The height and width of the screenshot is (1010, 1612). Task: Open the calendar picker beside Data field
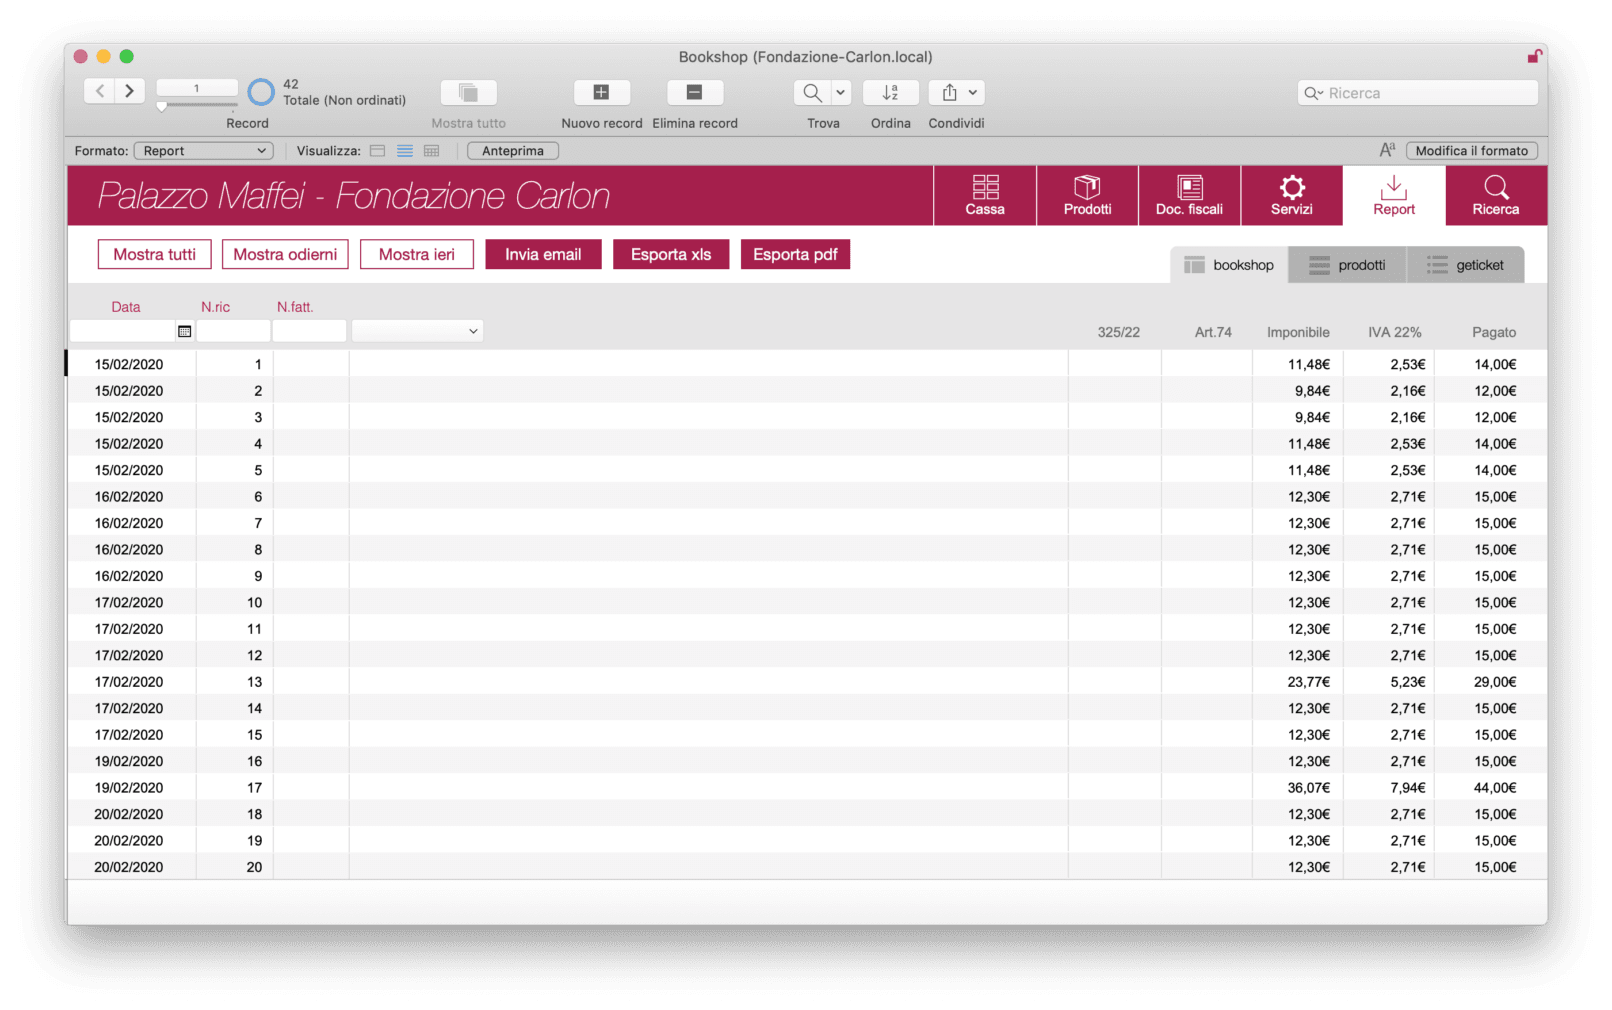coord(184,331)
